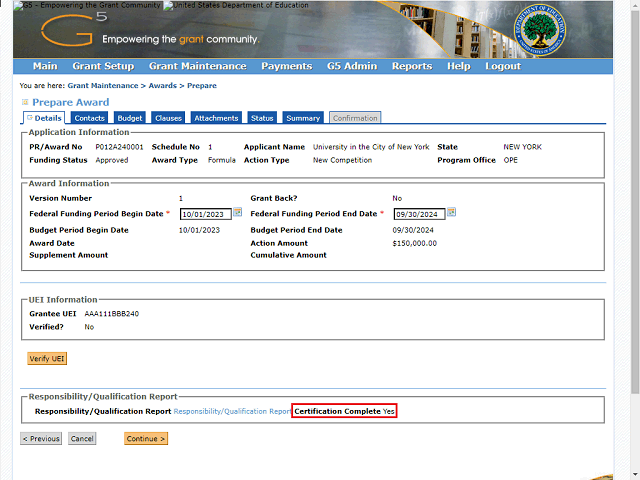
Task: Click the icon beside Prepare Award heading
Action: 25,102
